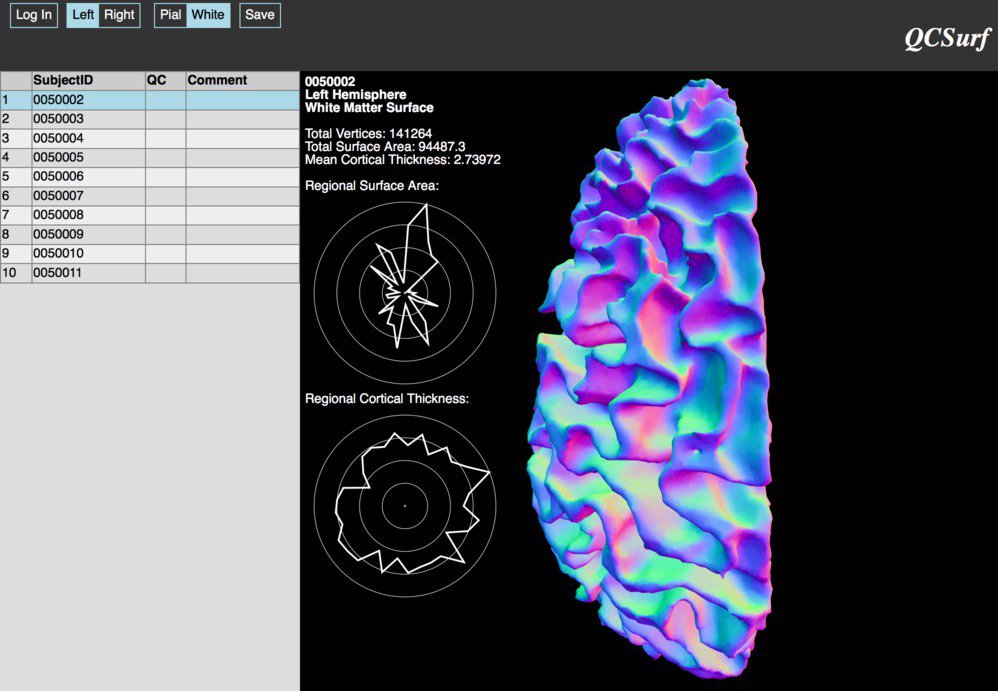Click the QCSurf logo title
This screenshot has height=691, width=998.
tap(946, 38)
